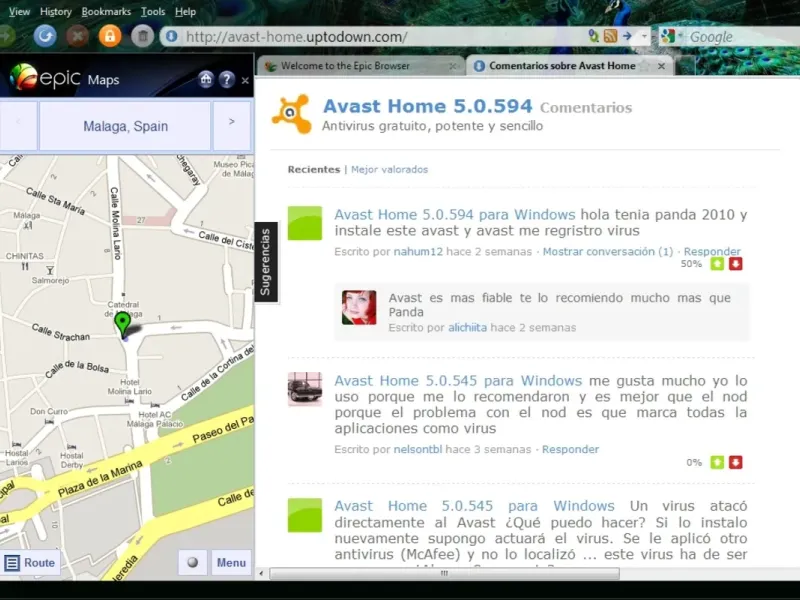Click into the Google search field

[742, 37]
